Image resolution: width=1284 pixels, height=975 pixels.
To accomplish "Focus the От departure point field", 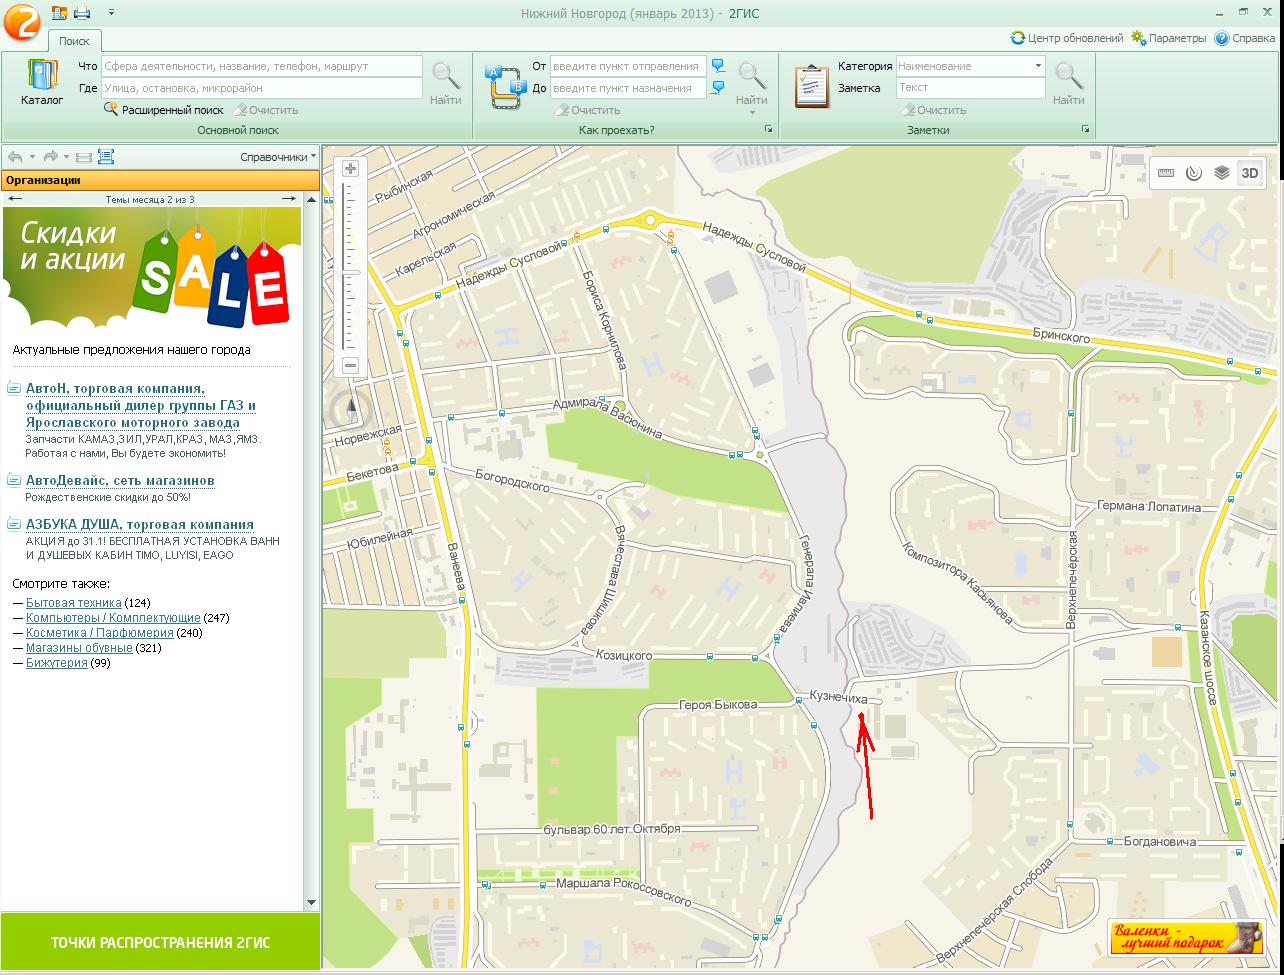I will (x=628, y=66).
